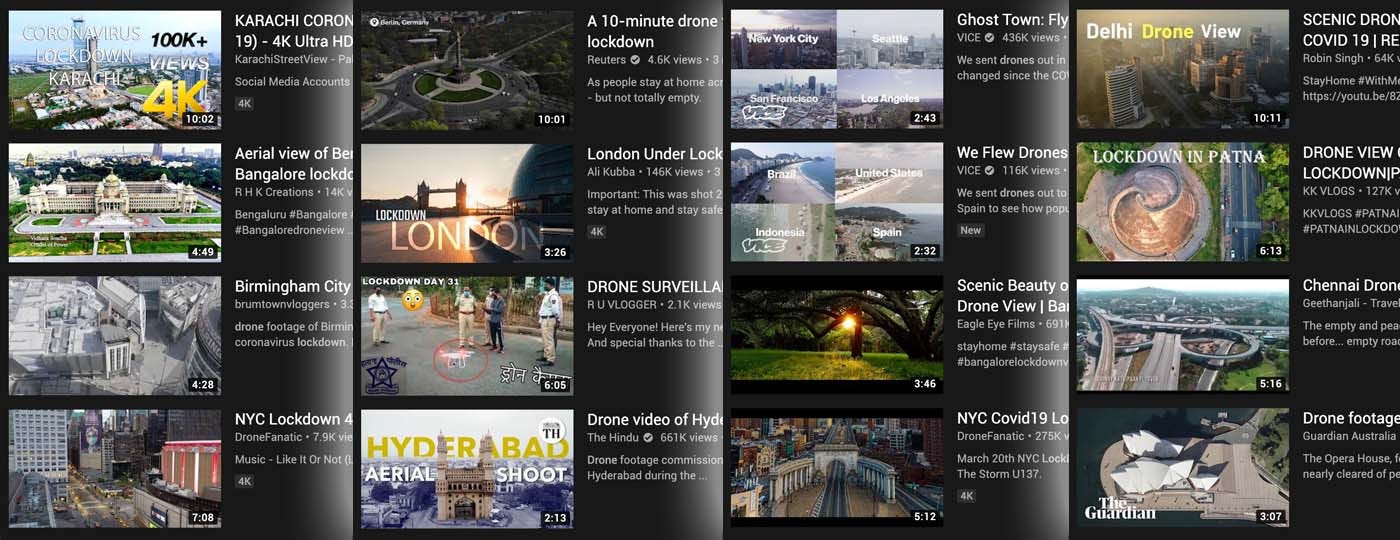This screenshot has height=540, width=1400.
Task: Click 4K badge under NYC Lockdown 4 video
Action: (x=245, y=481)
